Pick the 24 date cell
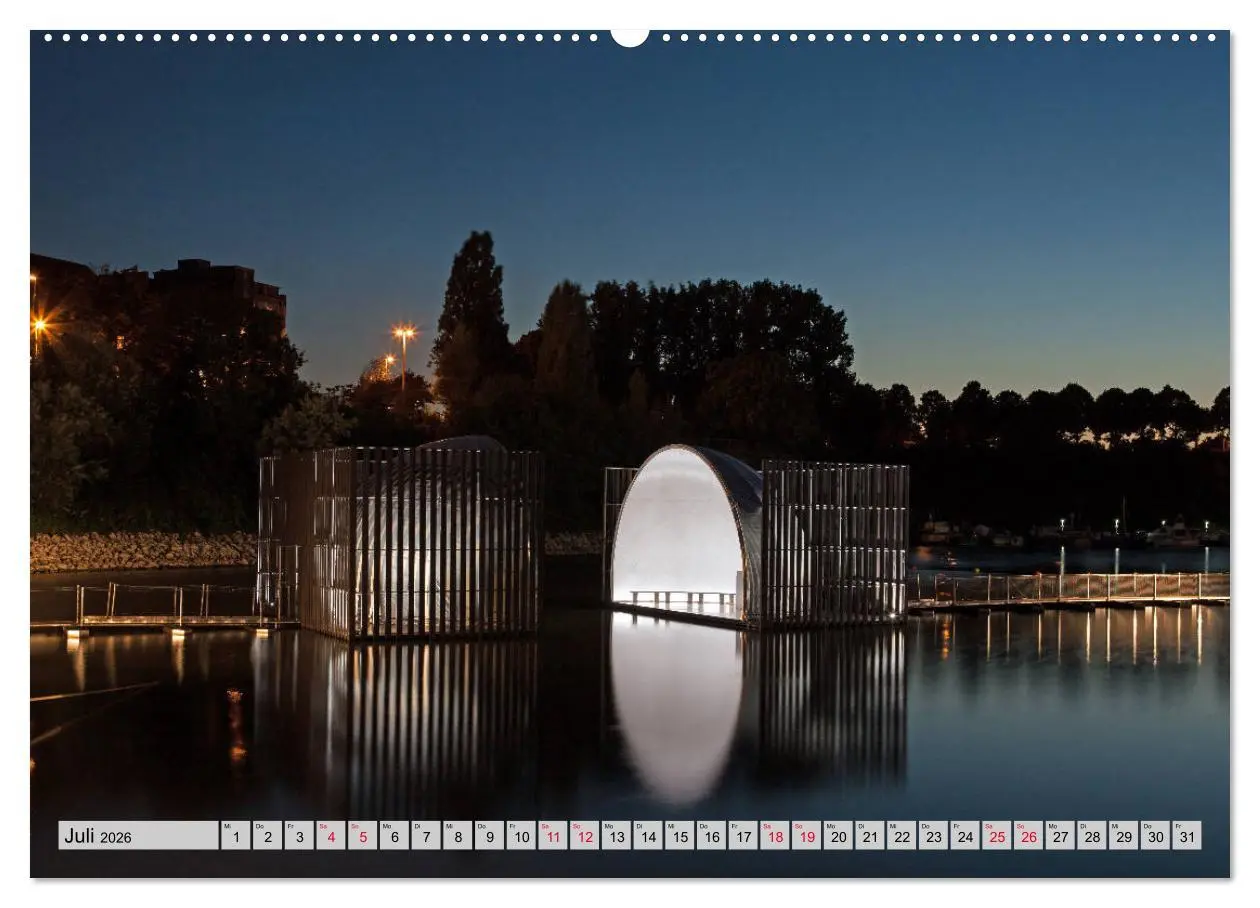 965,836
